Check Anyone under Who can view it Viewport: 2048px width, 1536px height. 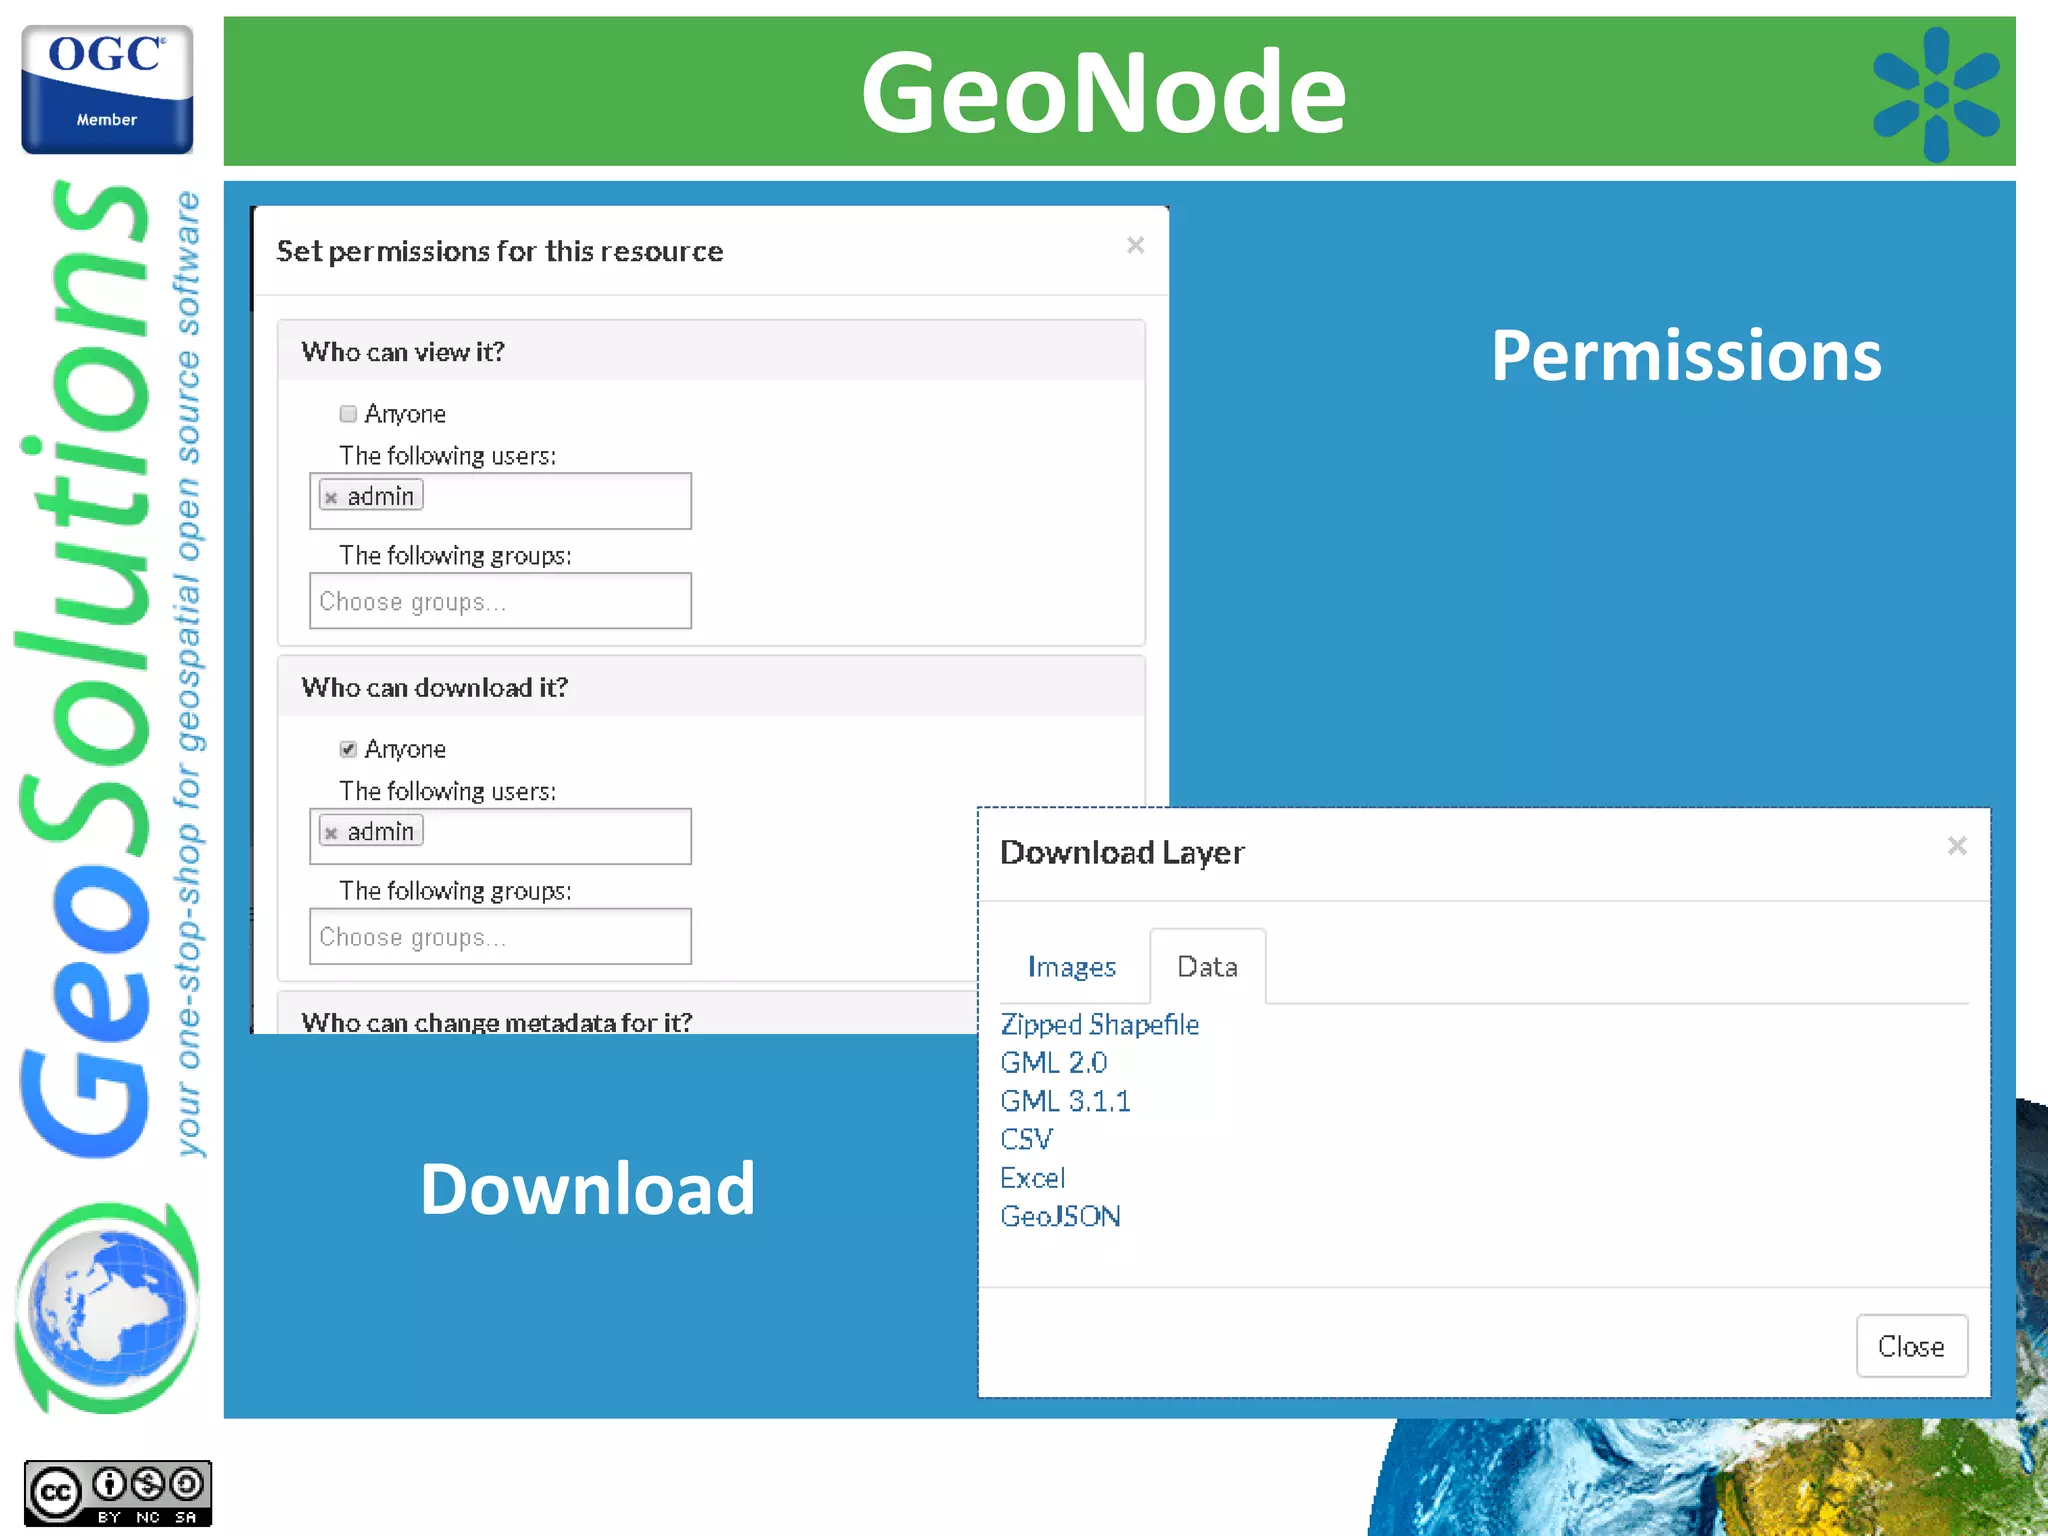click(x=348, y=414)
